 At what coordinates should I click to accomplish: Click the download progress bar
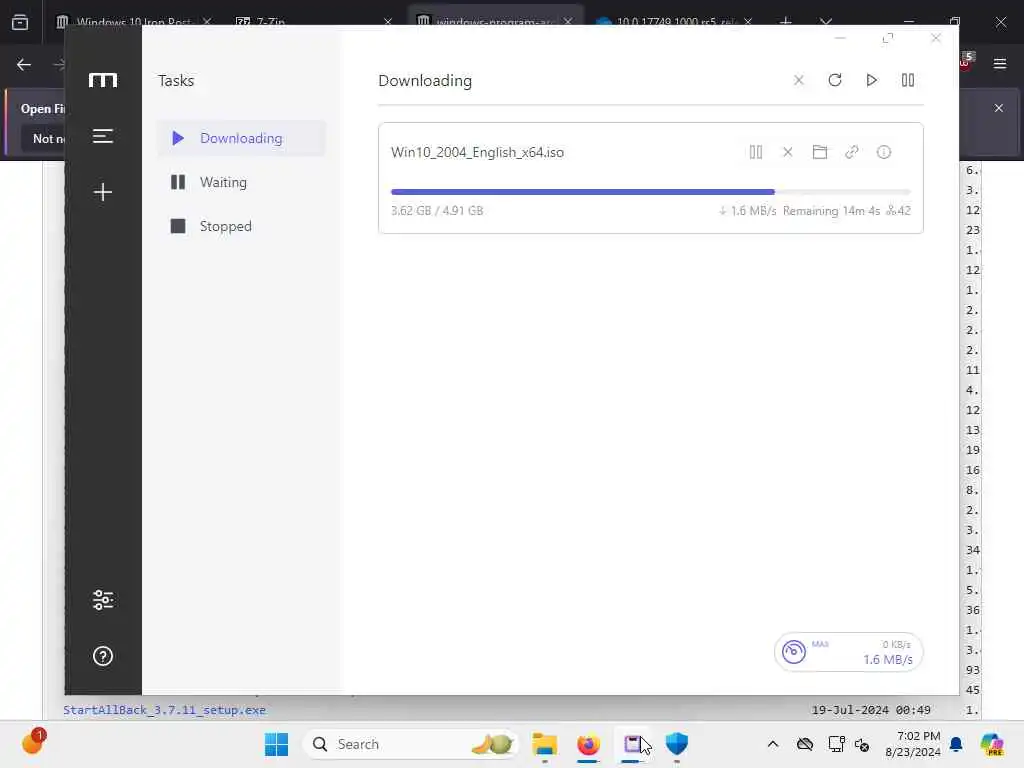(x=650, y=192)
